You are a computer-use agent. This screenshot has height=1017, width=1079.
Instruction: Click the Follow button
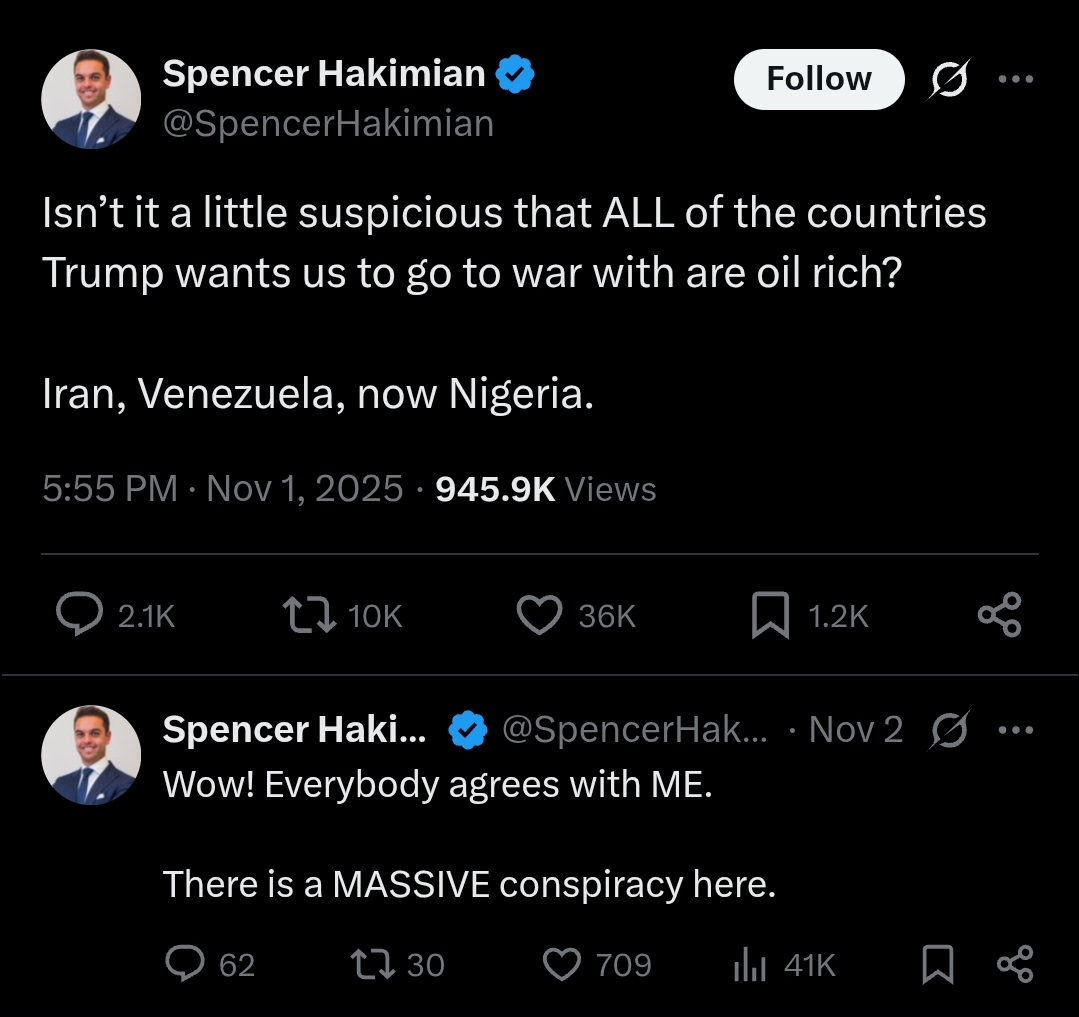pyautogui.click(x=818, y=79)
